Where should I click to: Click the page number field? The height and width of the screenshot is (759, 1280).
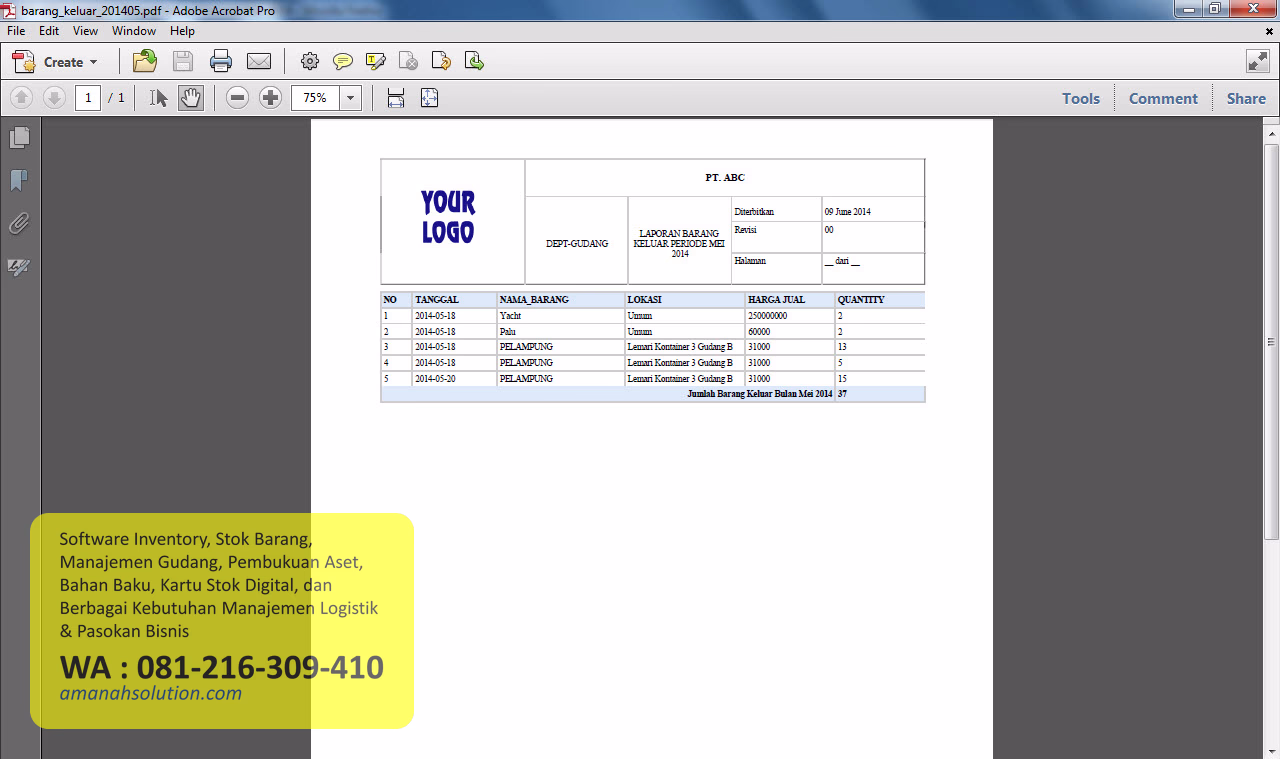(88, 98)
